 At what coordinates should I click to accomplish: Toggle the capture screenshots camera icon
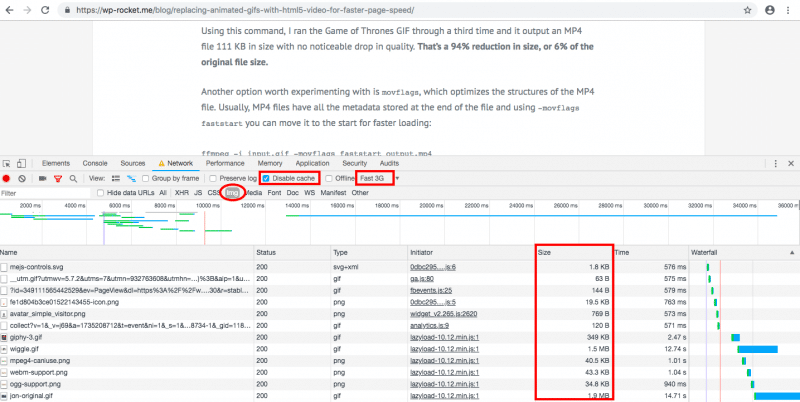pos(41,178)
